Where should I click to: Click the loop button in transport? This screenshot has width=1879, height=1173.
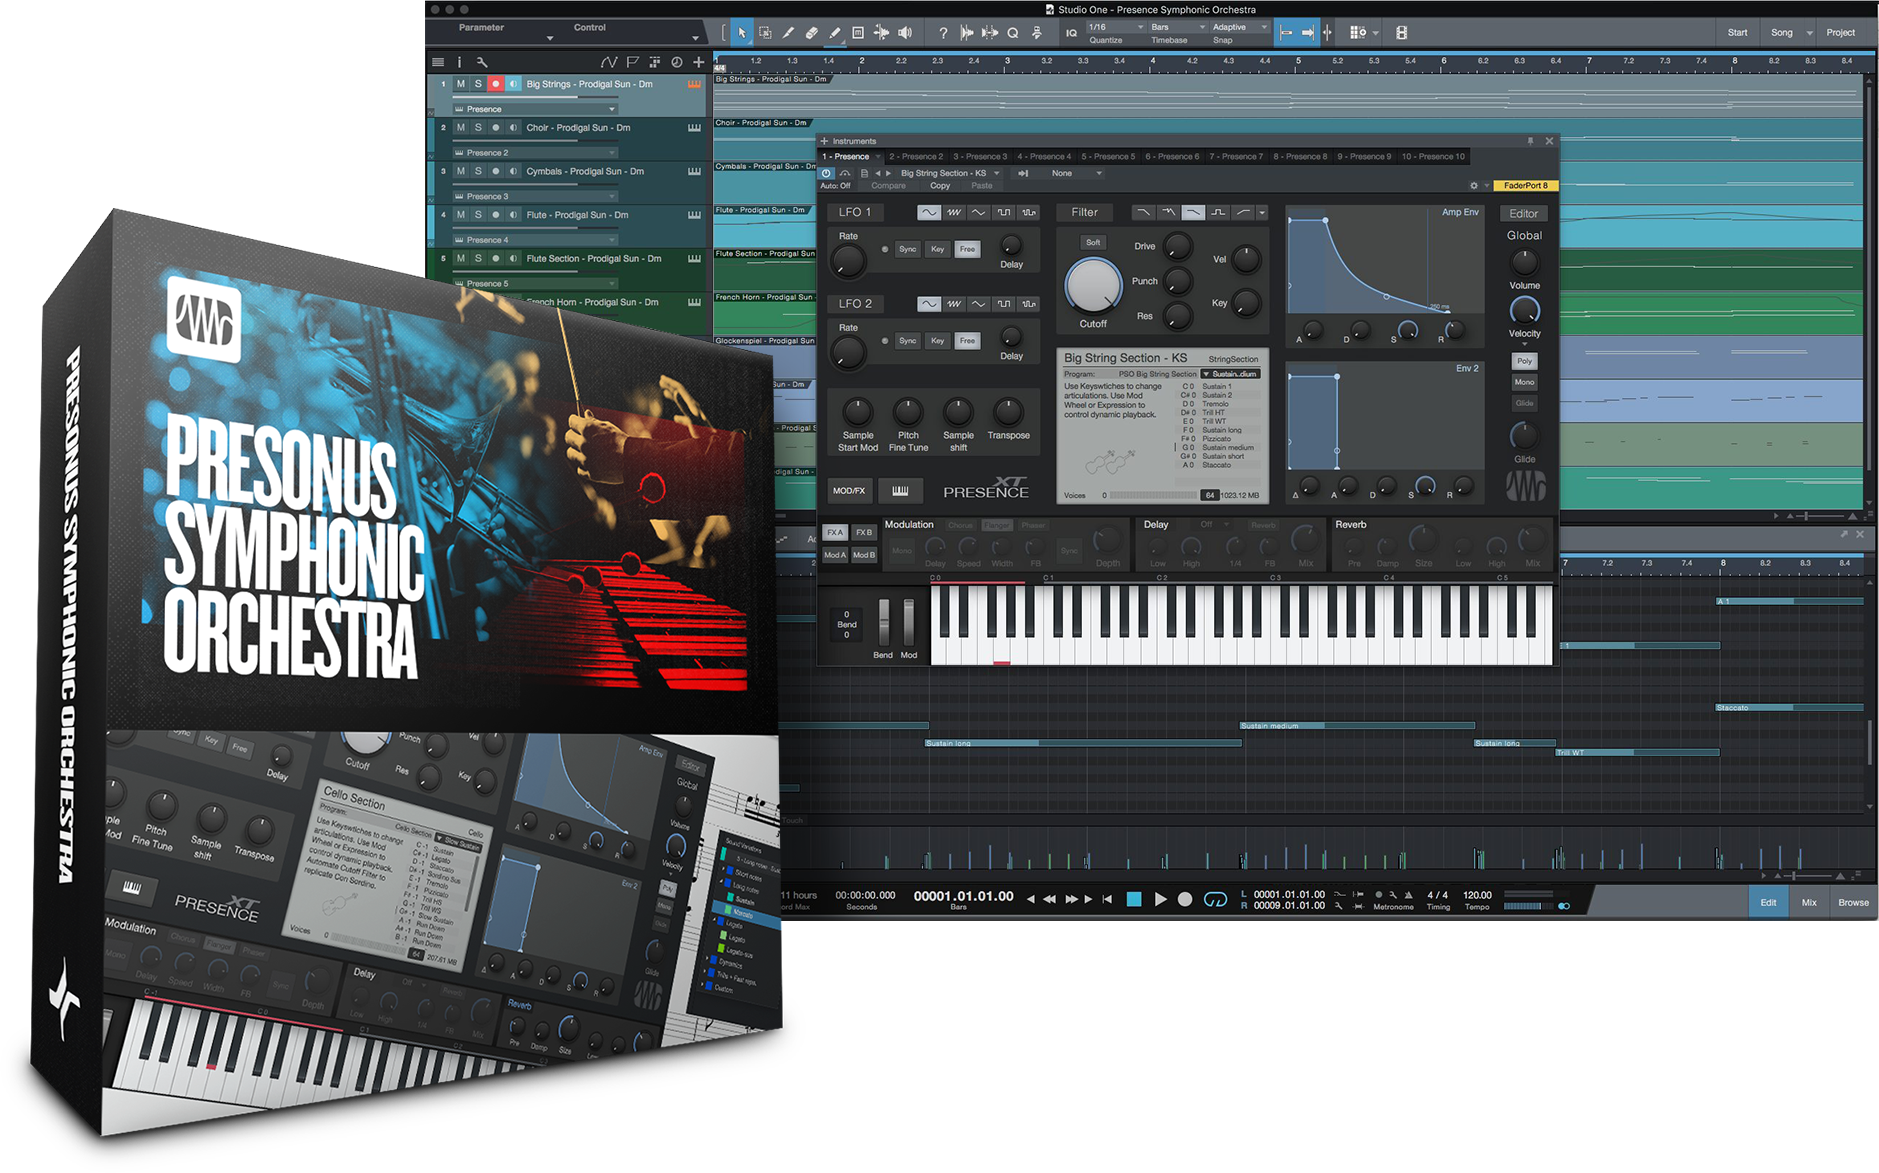(x=1215, y=899)
